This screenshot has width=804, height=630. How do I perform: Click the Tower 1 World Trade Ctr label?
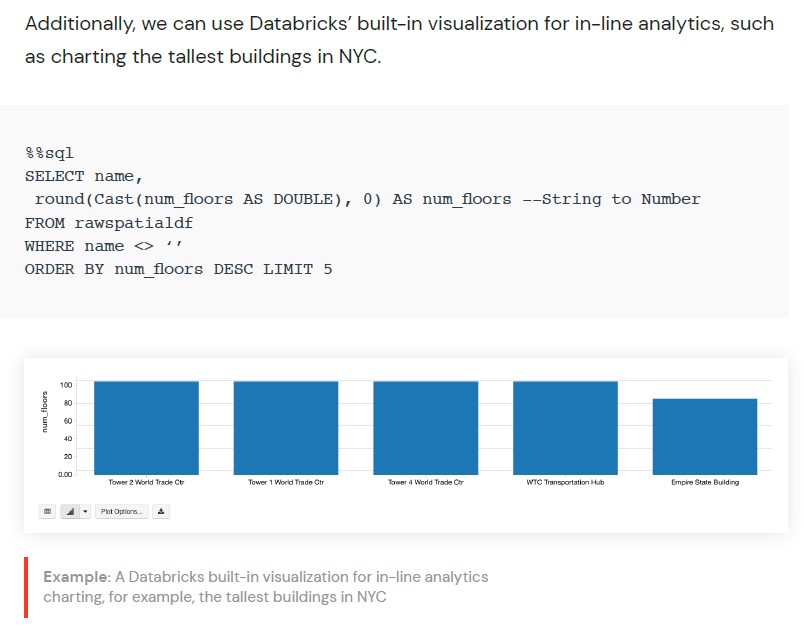tap(286, 482)
